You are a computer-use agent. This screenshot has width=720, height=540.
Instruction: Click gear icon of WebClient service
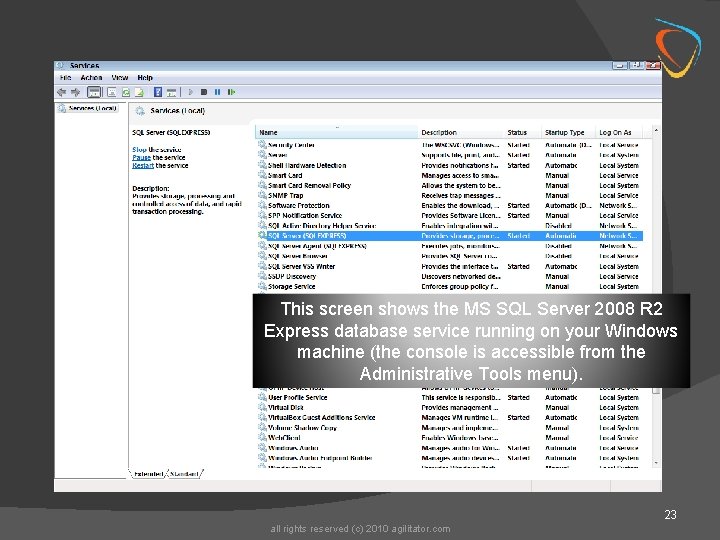[x=262, y=438]
